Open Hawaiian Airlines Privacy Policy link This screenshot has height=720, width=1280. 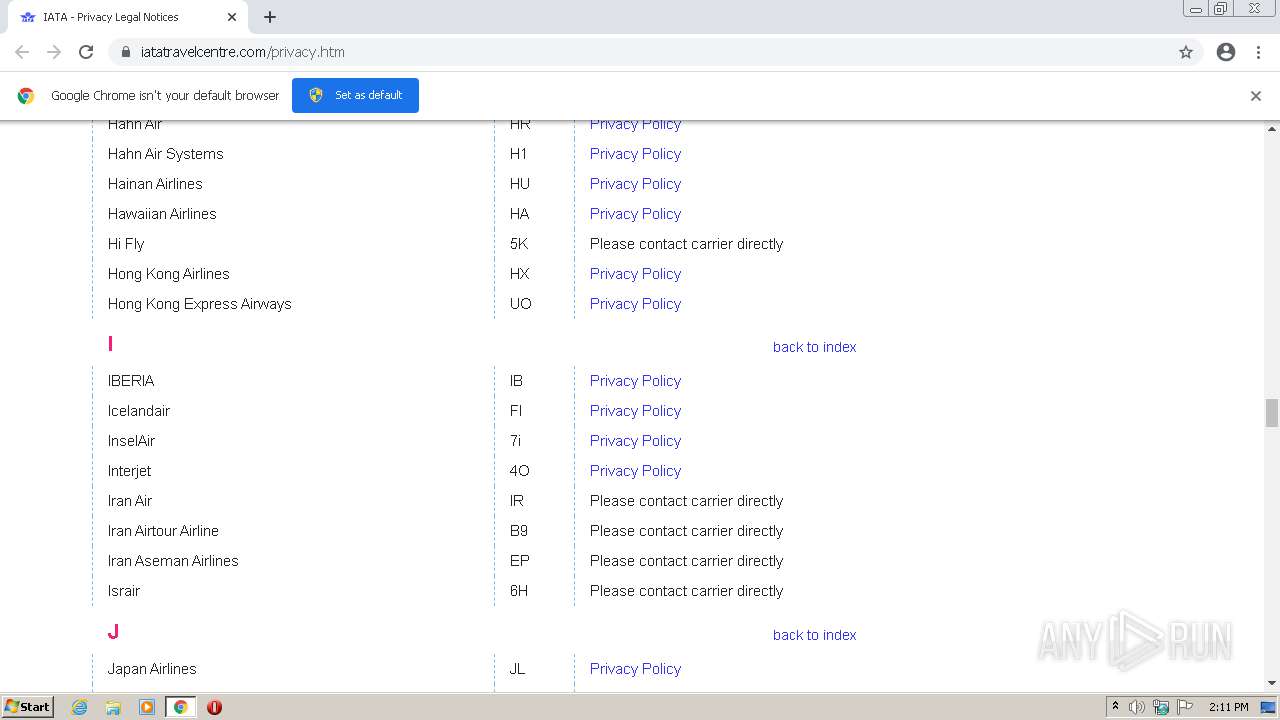click(635, 214)
